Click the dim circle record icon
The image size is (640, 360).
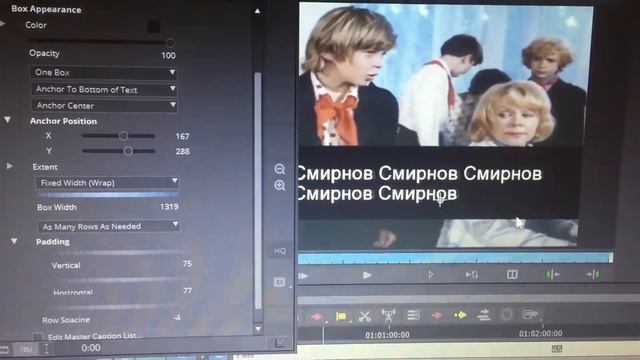(x=507, y=314)
